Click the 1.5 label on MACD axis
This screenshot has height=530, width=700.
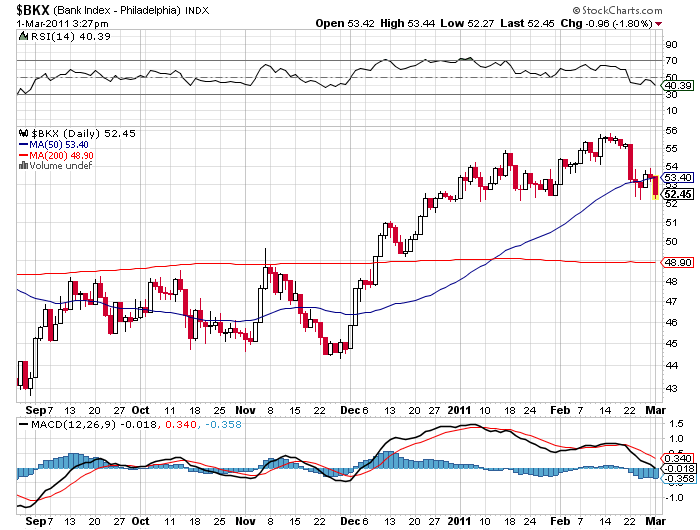click(677, 424)
